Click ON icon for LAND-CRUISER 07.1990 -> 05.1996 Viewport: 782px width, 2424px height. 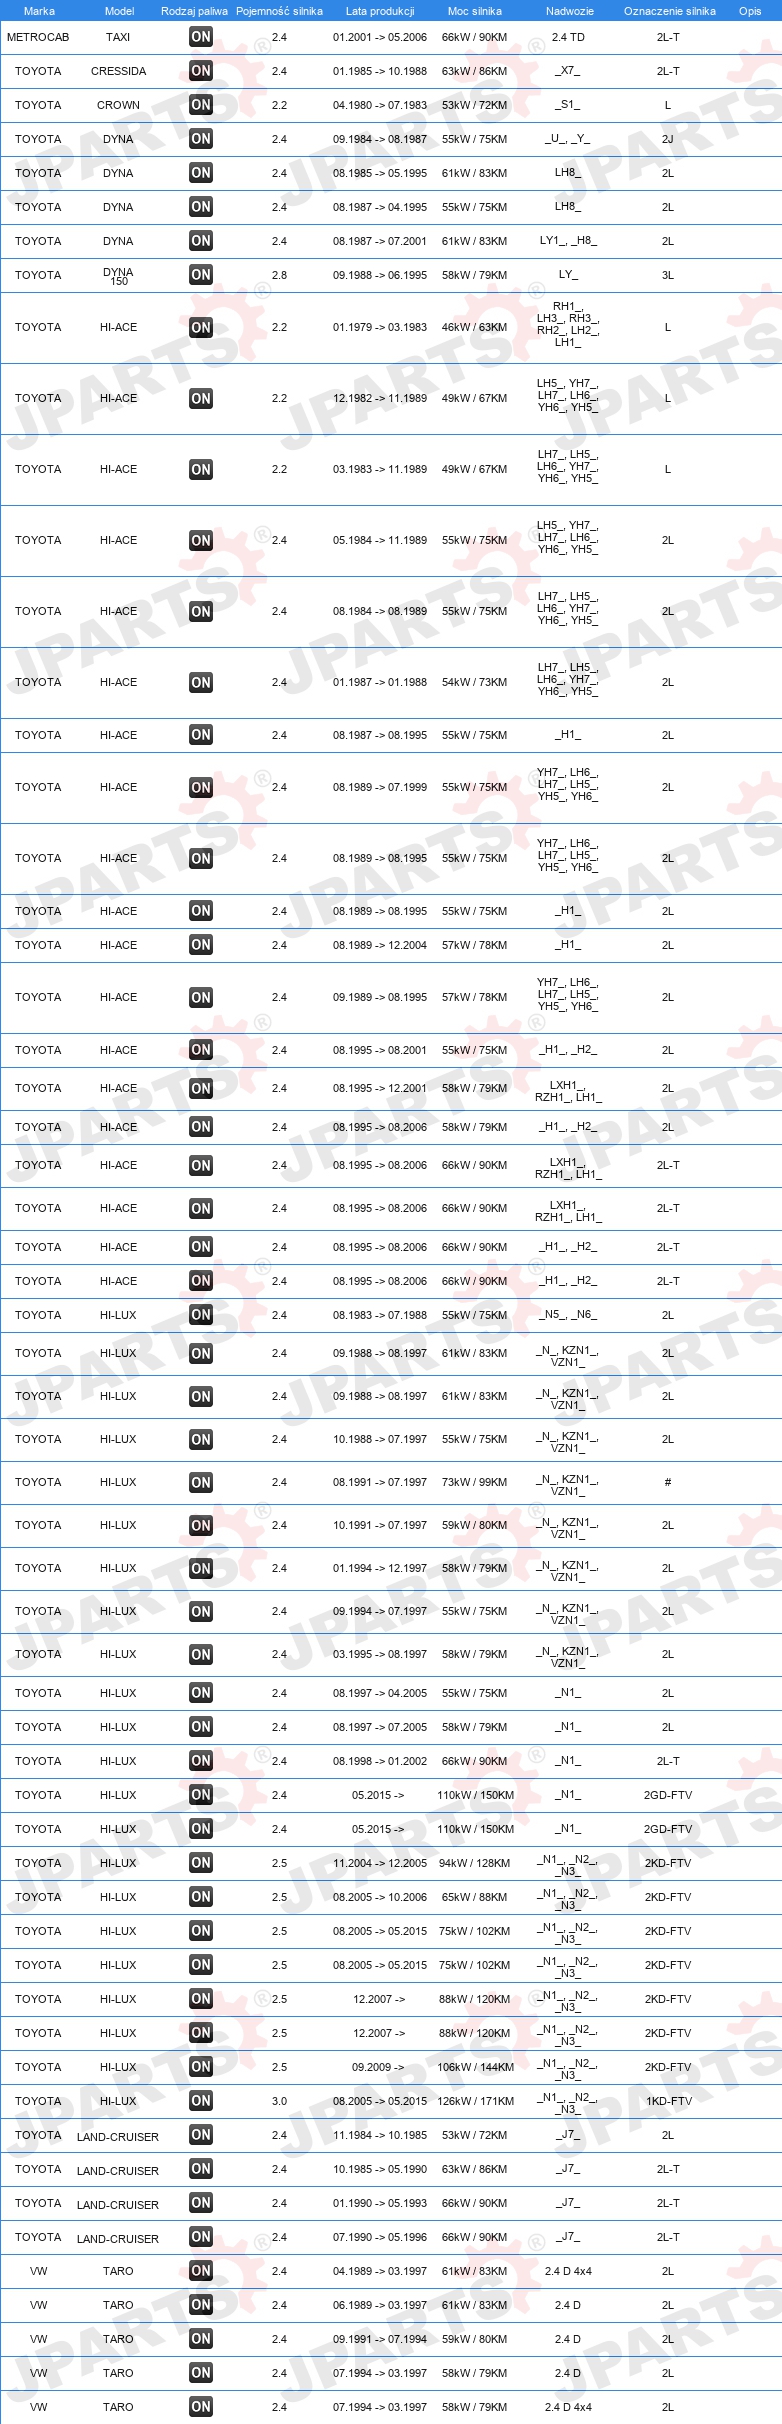(200, 2237)
